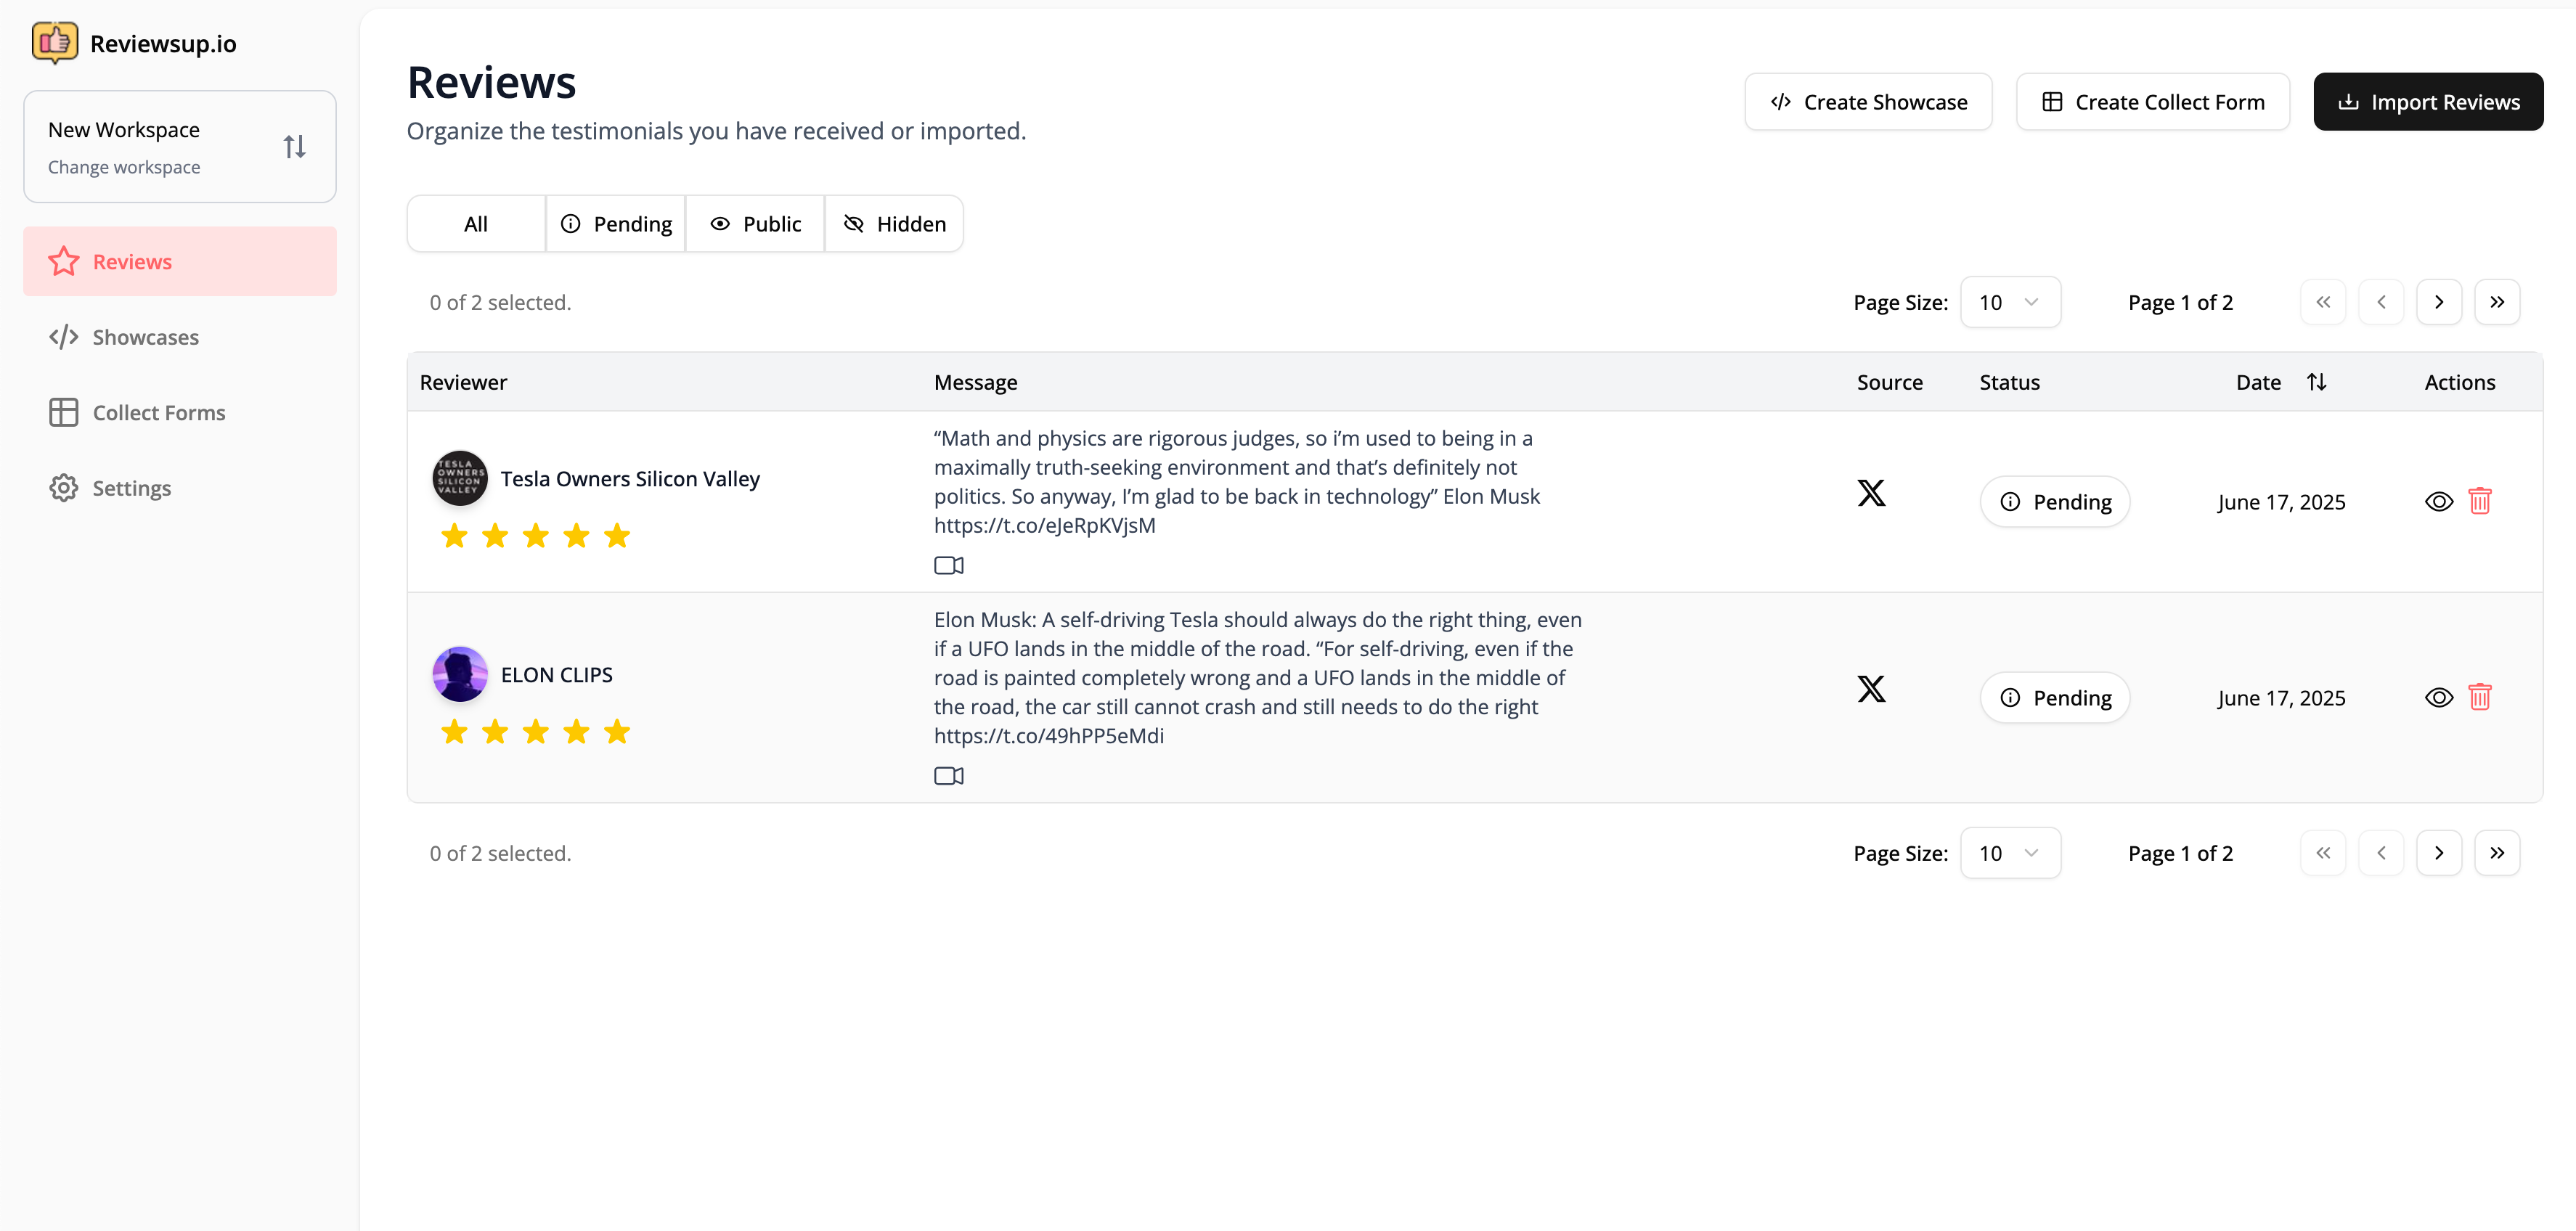Image resolution: width=2576 pixels, height=1231 pixels.
Task: Go to first page using bottom pagination
Action: pyautogui.click(x=2323, y=853)
